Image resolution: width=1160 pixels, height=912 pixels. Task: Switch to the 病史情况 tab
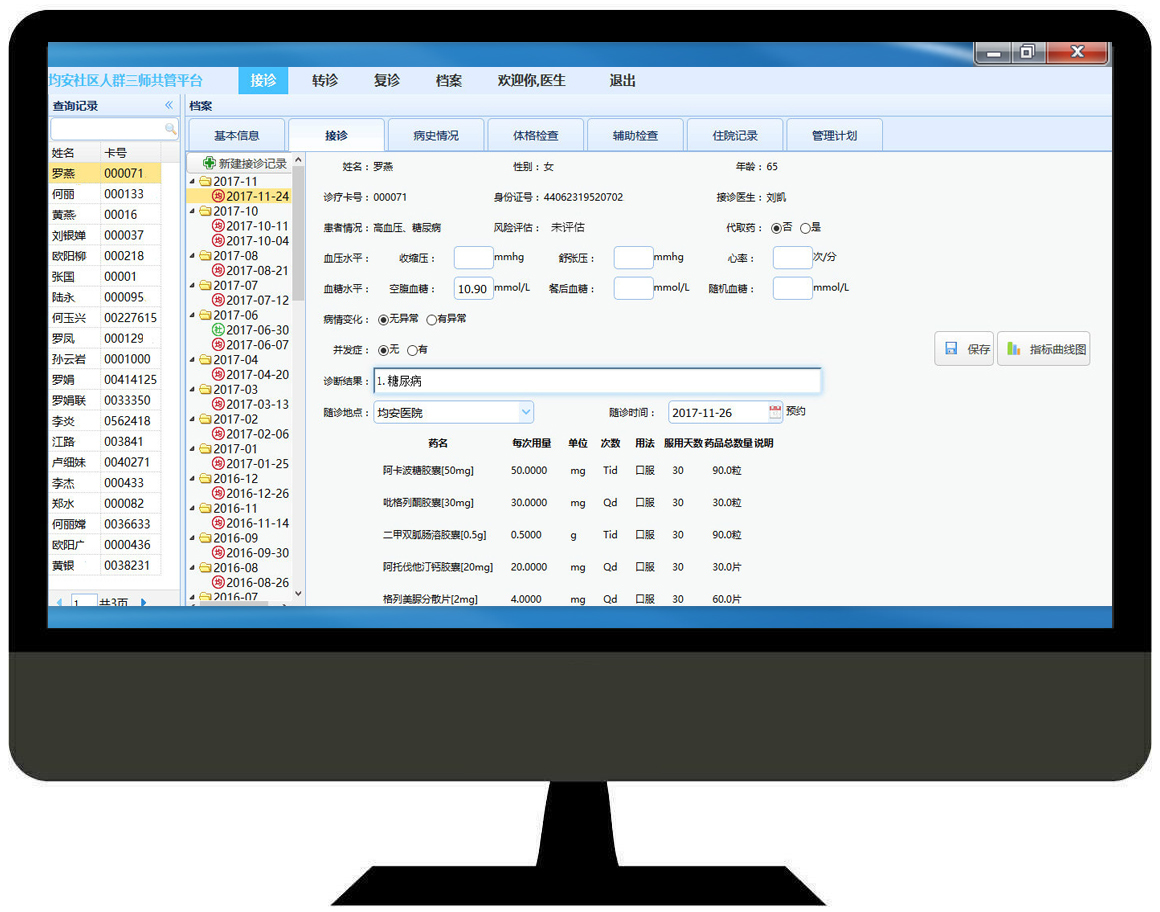[436, 135]
